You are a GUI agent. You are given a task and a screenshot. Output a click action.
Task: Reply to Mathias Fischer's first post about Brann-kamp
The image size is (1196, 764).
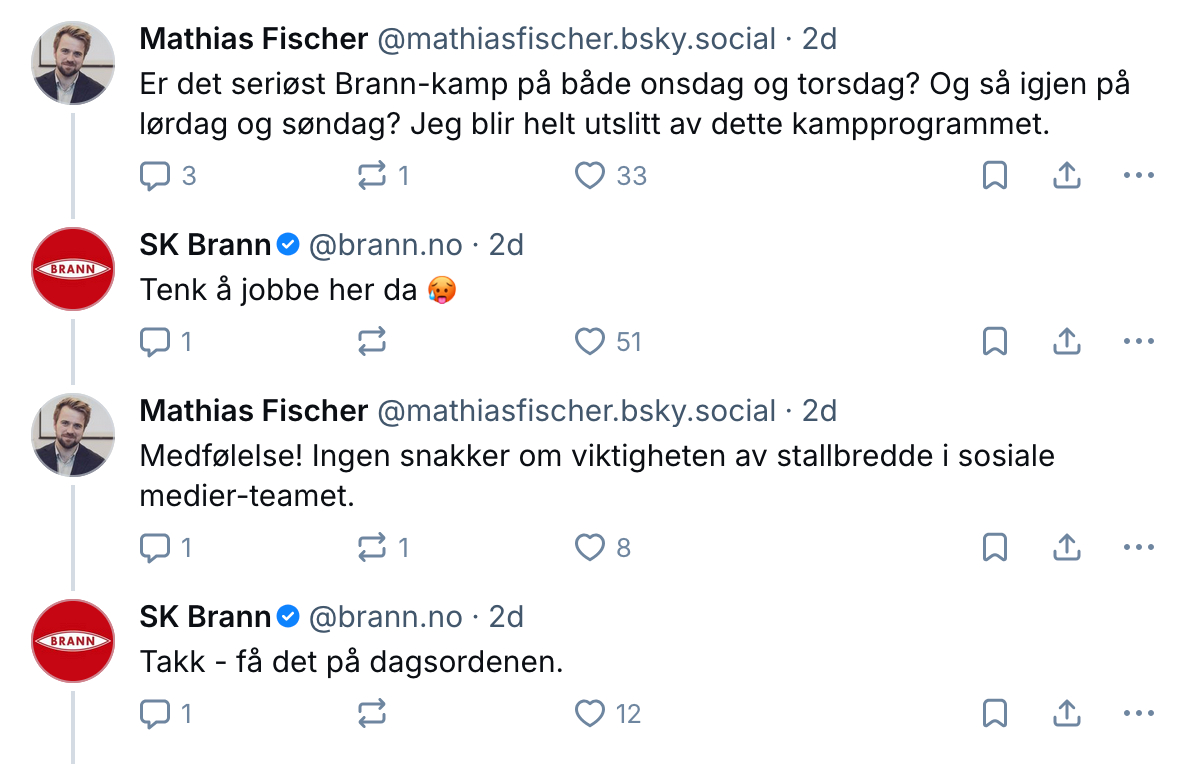click(x=154, y=176)
